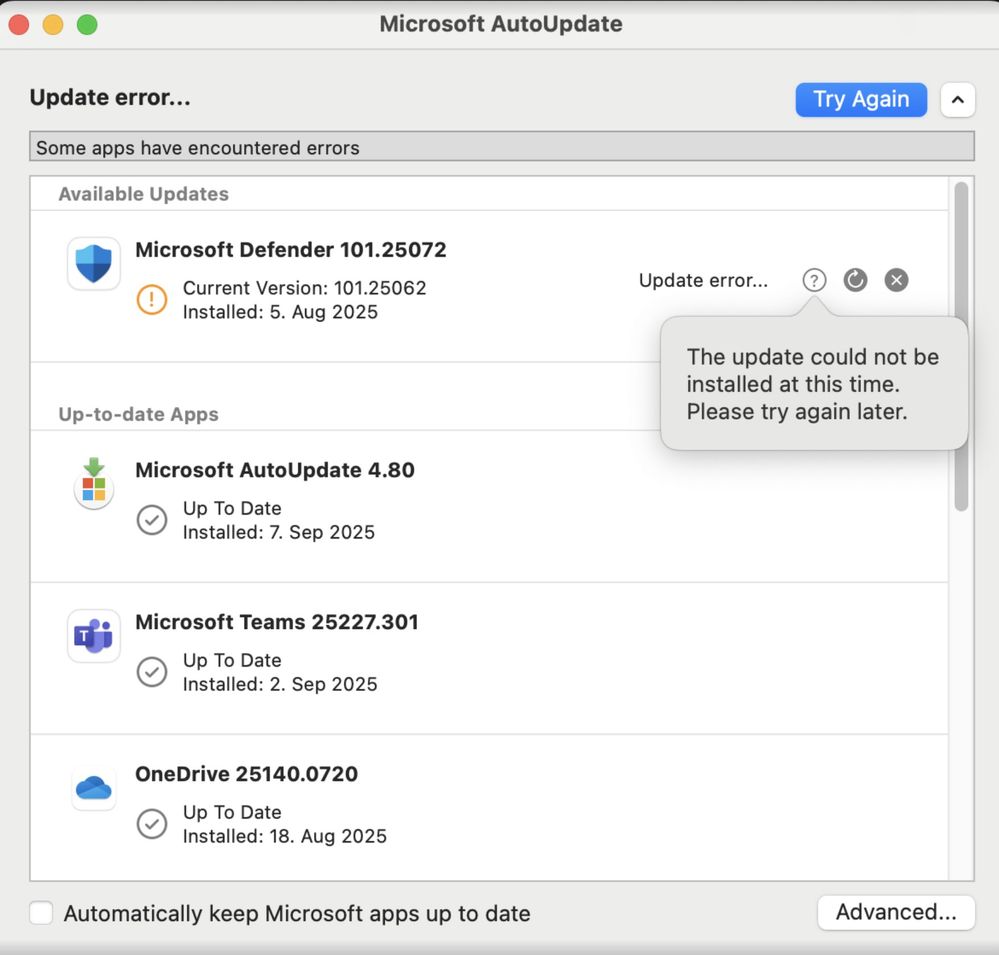Click the checkmark icon under Microsoft AutoUpdate 4.80
This screenshot has height=955, width=999.
pos(152,520)
